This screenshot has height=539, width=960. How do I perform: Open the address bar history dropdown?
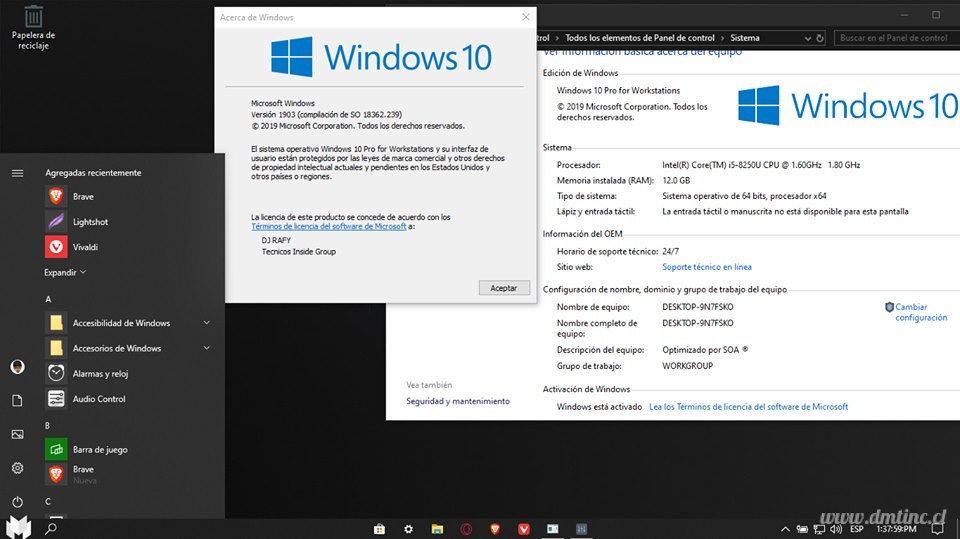(x=808, y=38)
